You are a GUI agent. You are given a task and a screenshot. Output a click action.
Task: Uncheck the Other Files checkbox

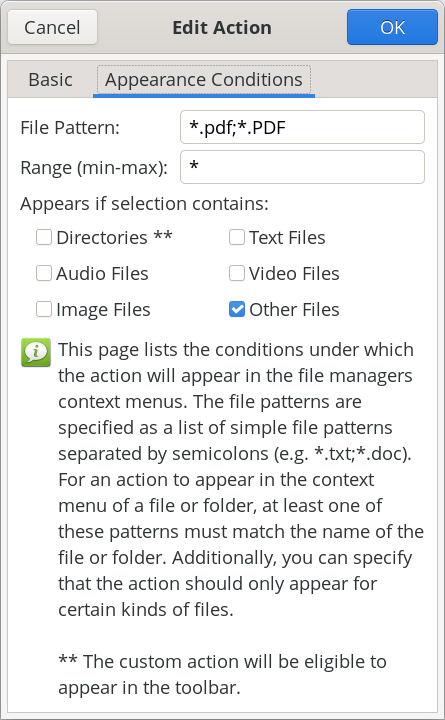coord(237,309)
